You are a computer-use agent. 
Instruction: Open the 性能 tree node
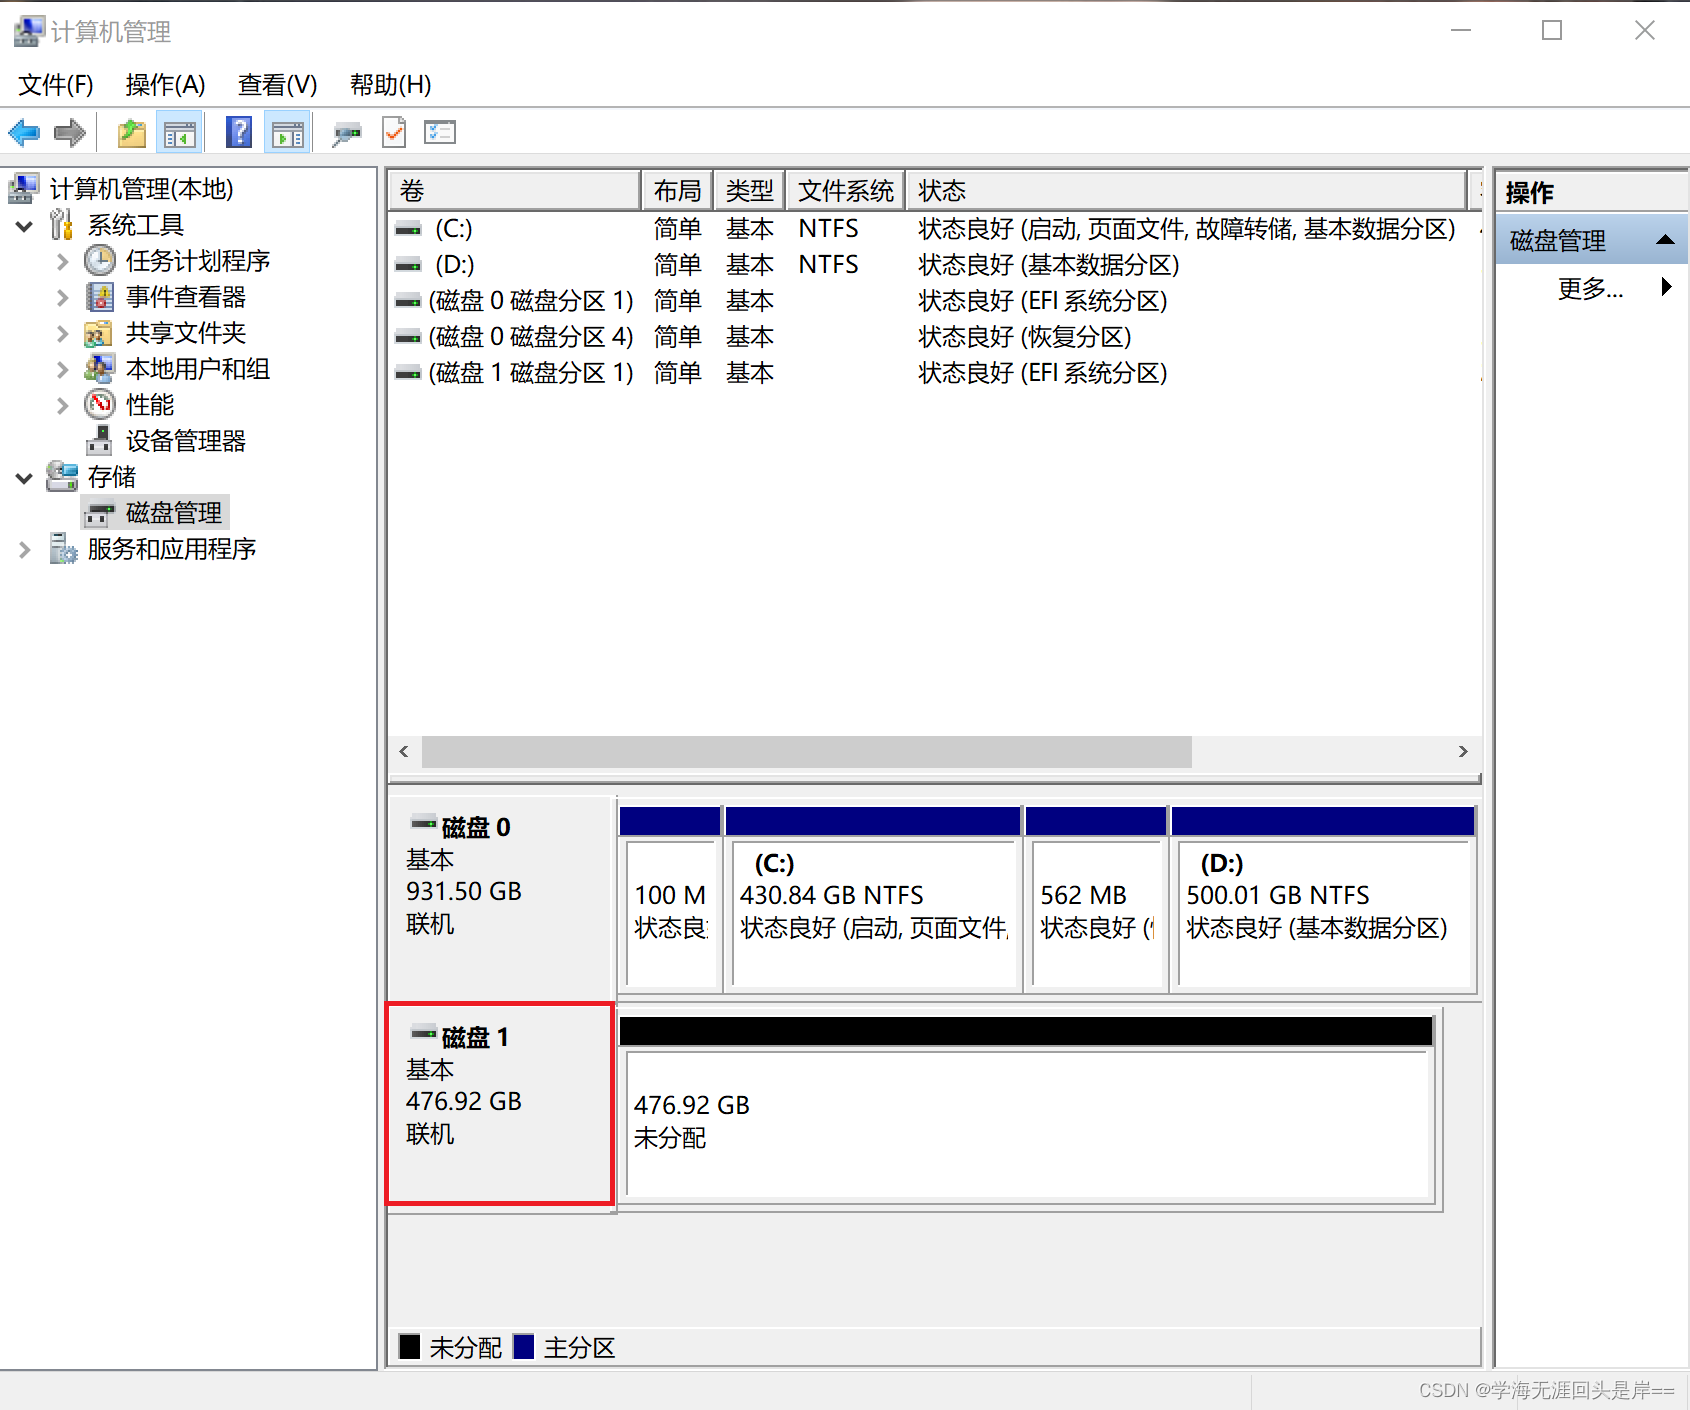[150, 405]
